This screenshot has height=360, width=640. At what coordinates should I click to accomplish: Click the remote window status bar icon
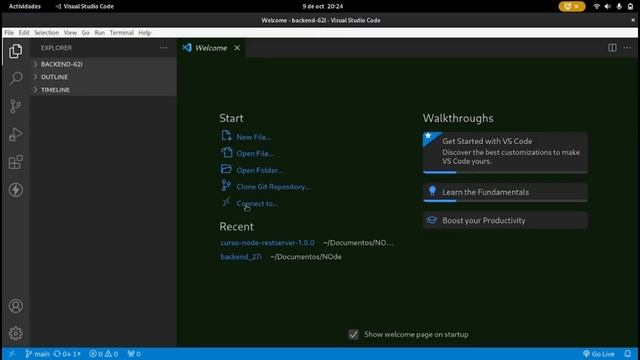click(12, 354)
